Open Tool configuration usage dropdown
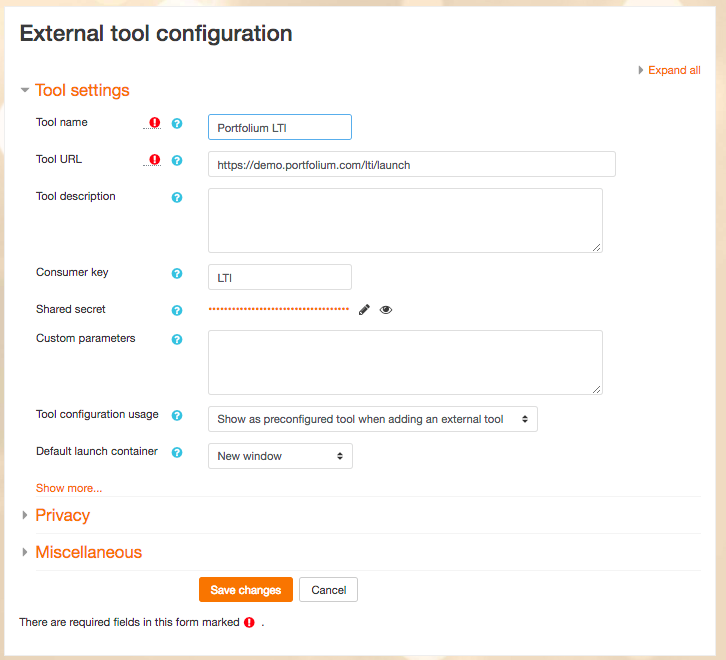The height and width of the screenshot is (660, 726). [372, 419]
